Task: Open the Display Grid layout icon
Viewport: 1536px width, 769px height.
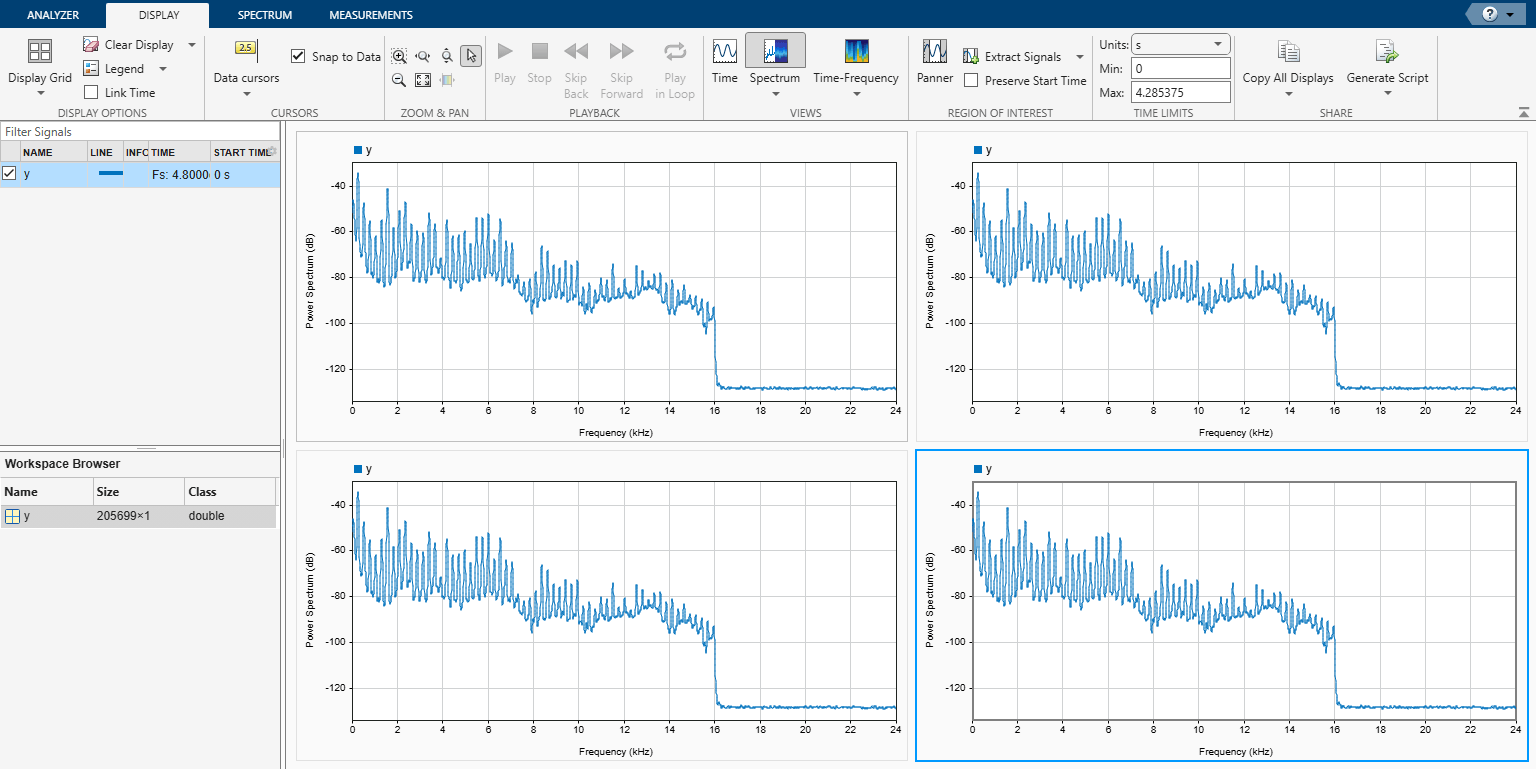Action: click(x=40, y=53)
